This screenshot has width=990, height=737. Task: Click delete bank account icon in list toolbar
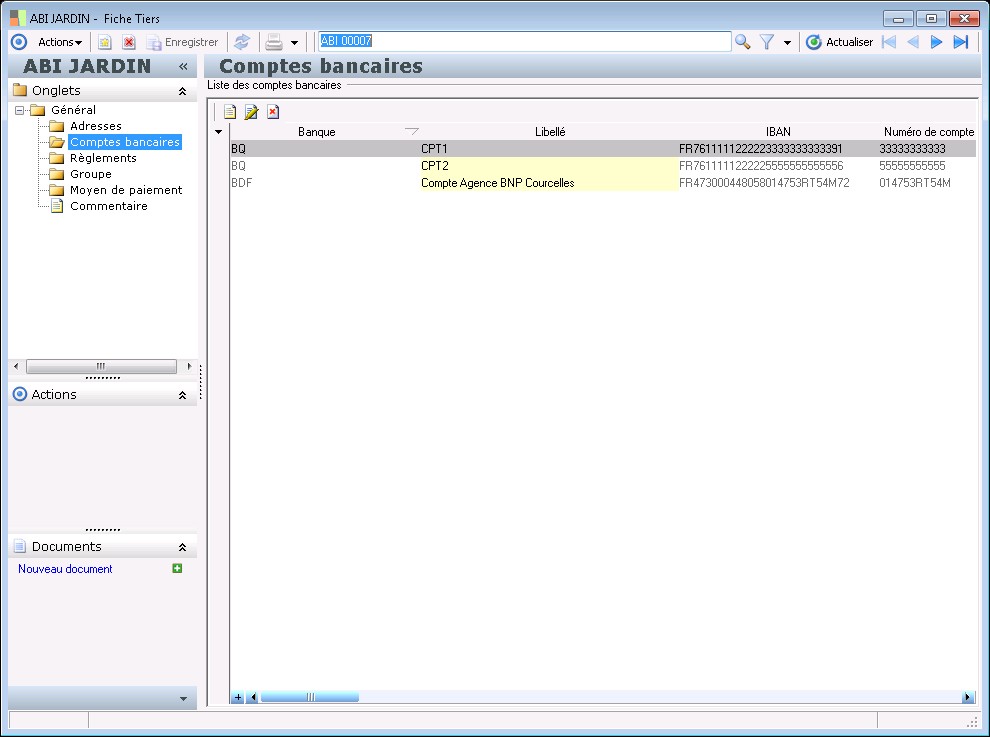(x=273, y=112)
